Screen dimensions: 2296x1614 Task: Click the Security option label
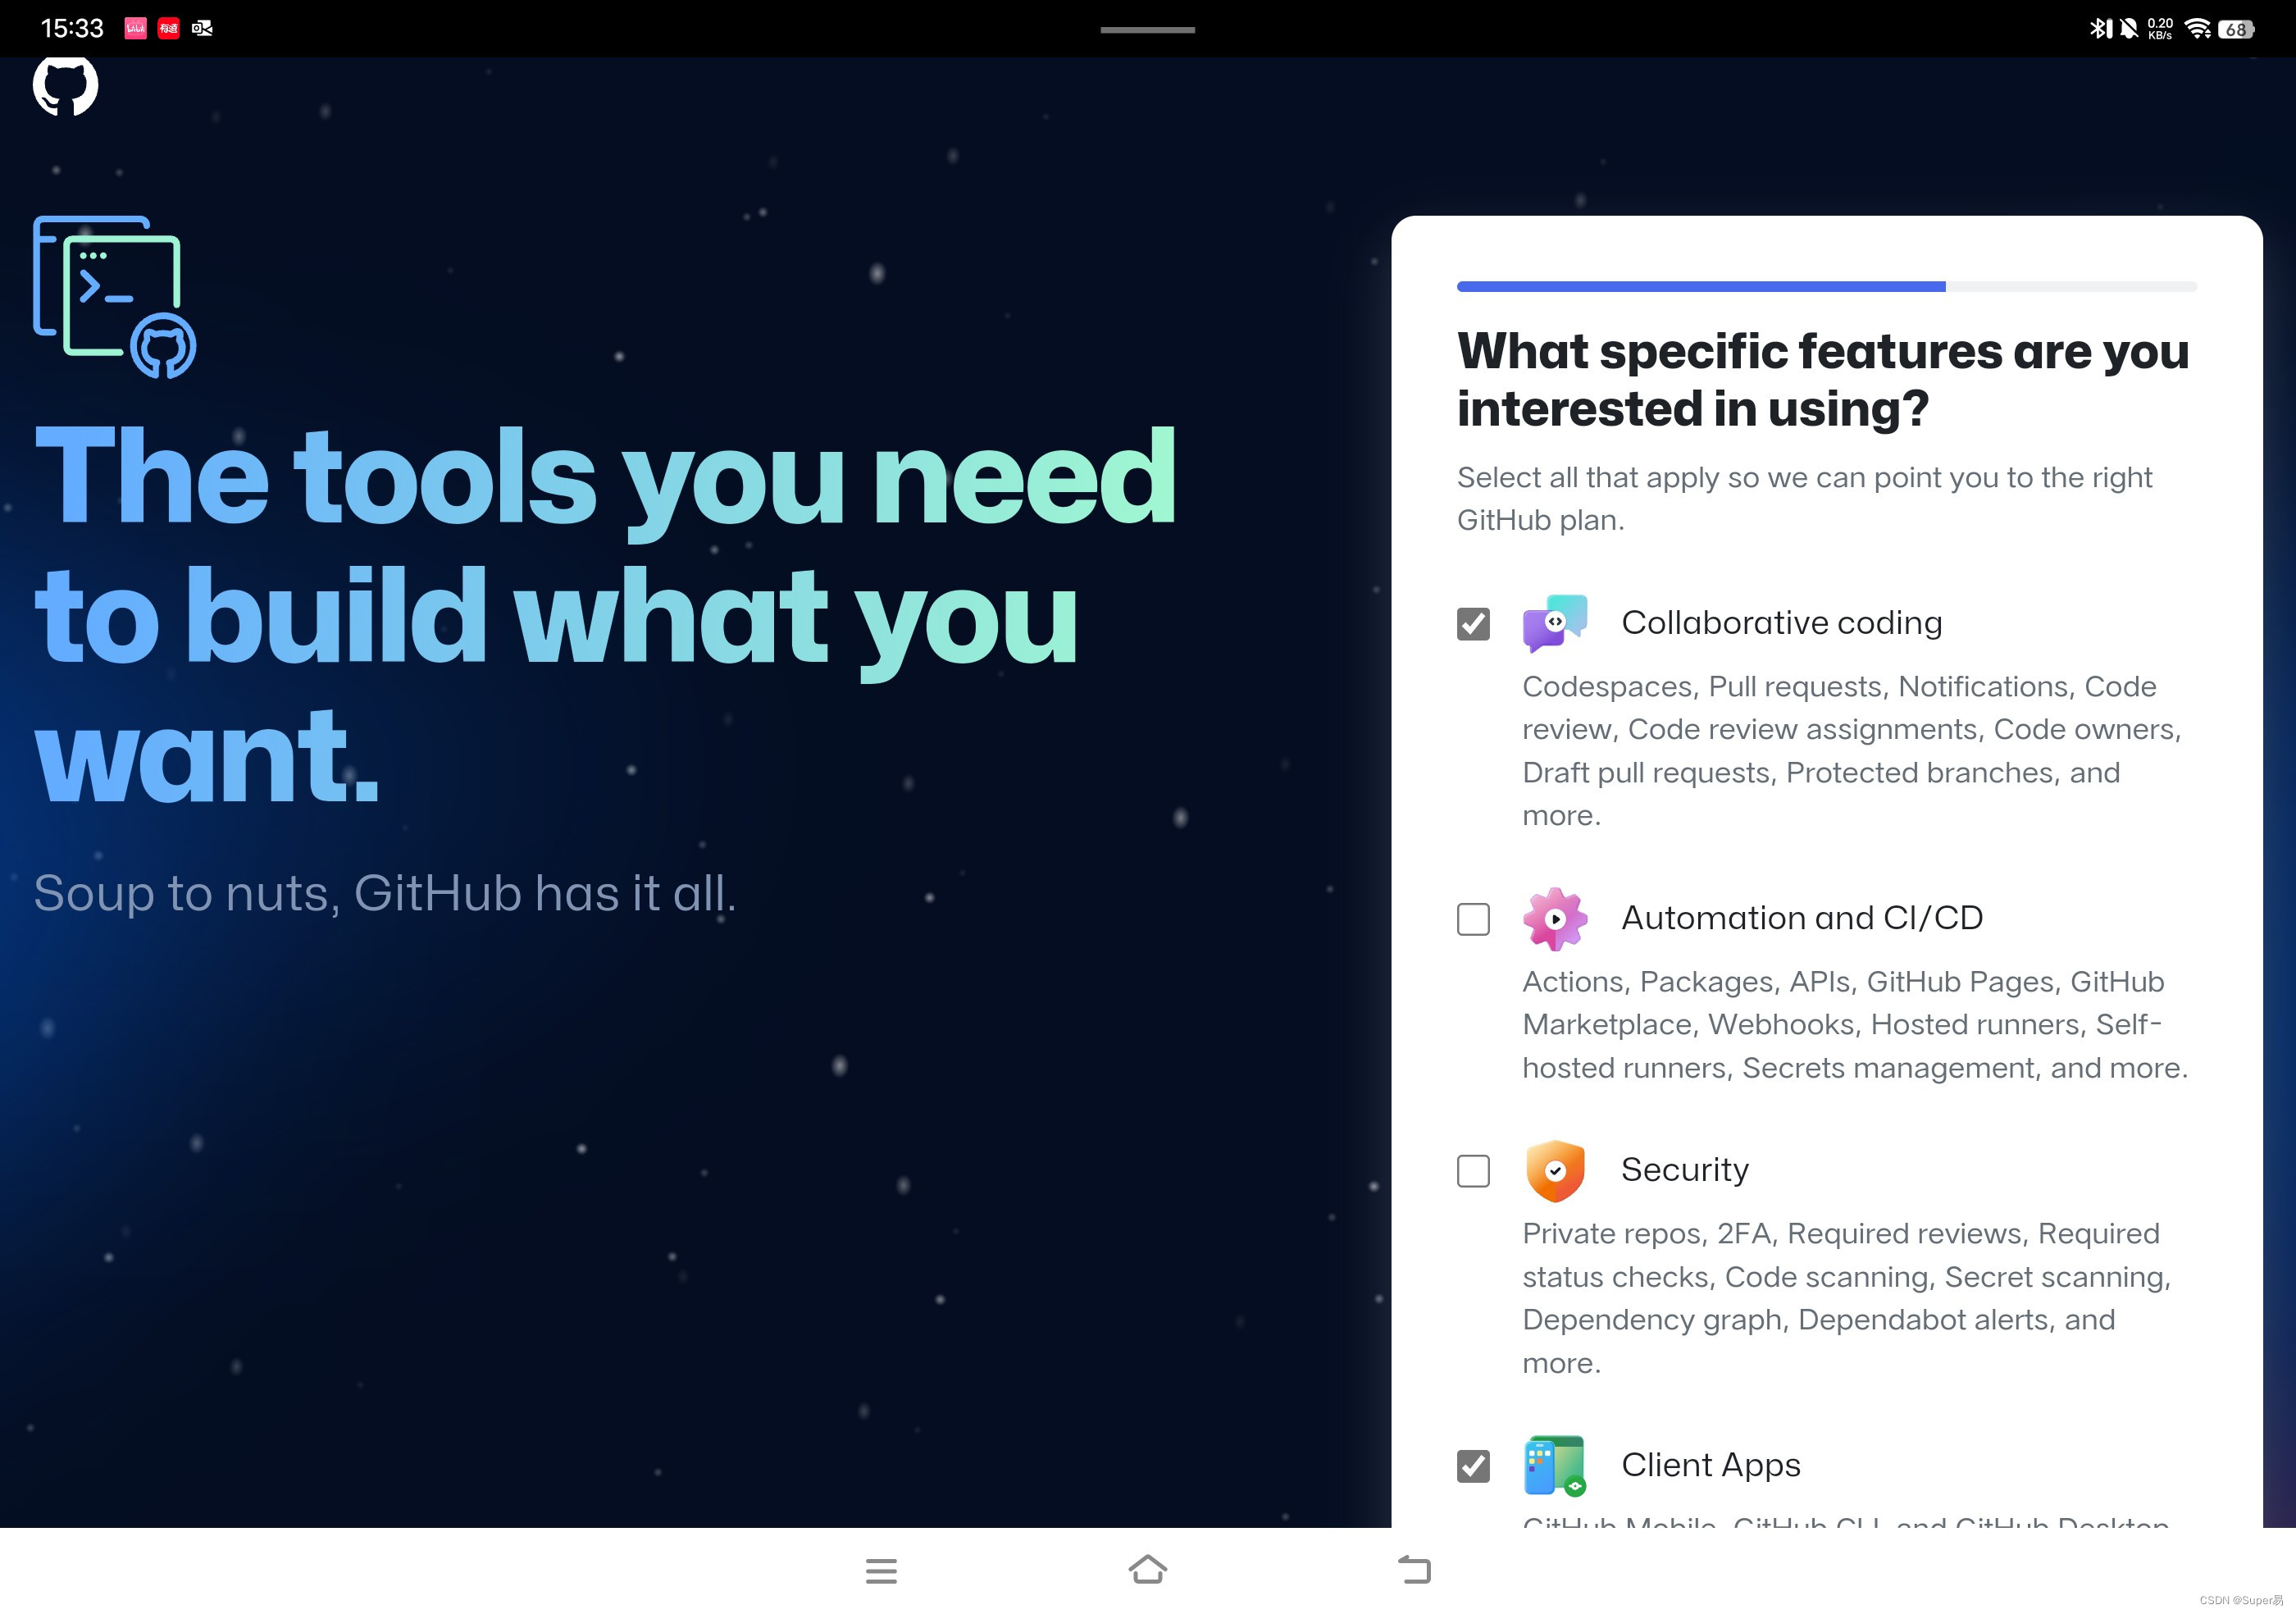click(1684, 1170)
